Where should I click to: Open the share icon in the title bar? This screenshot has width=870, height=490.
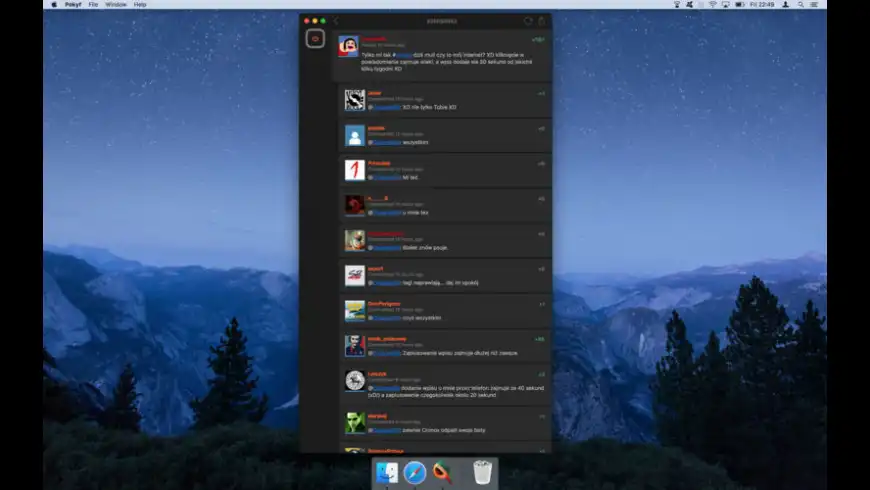pos(542,20)
